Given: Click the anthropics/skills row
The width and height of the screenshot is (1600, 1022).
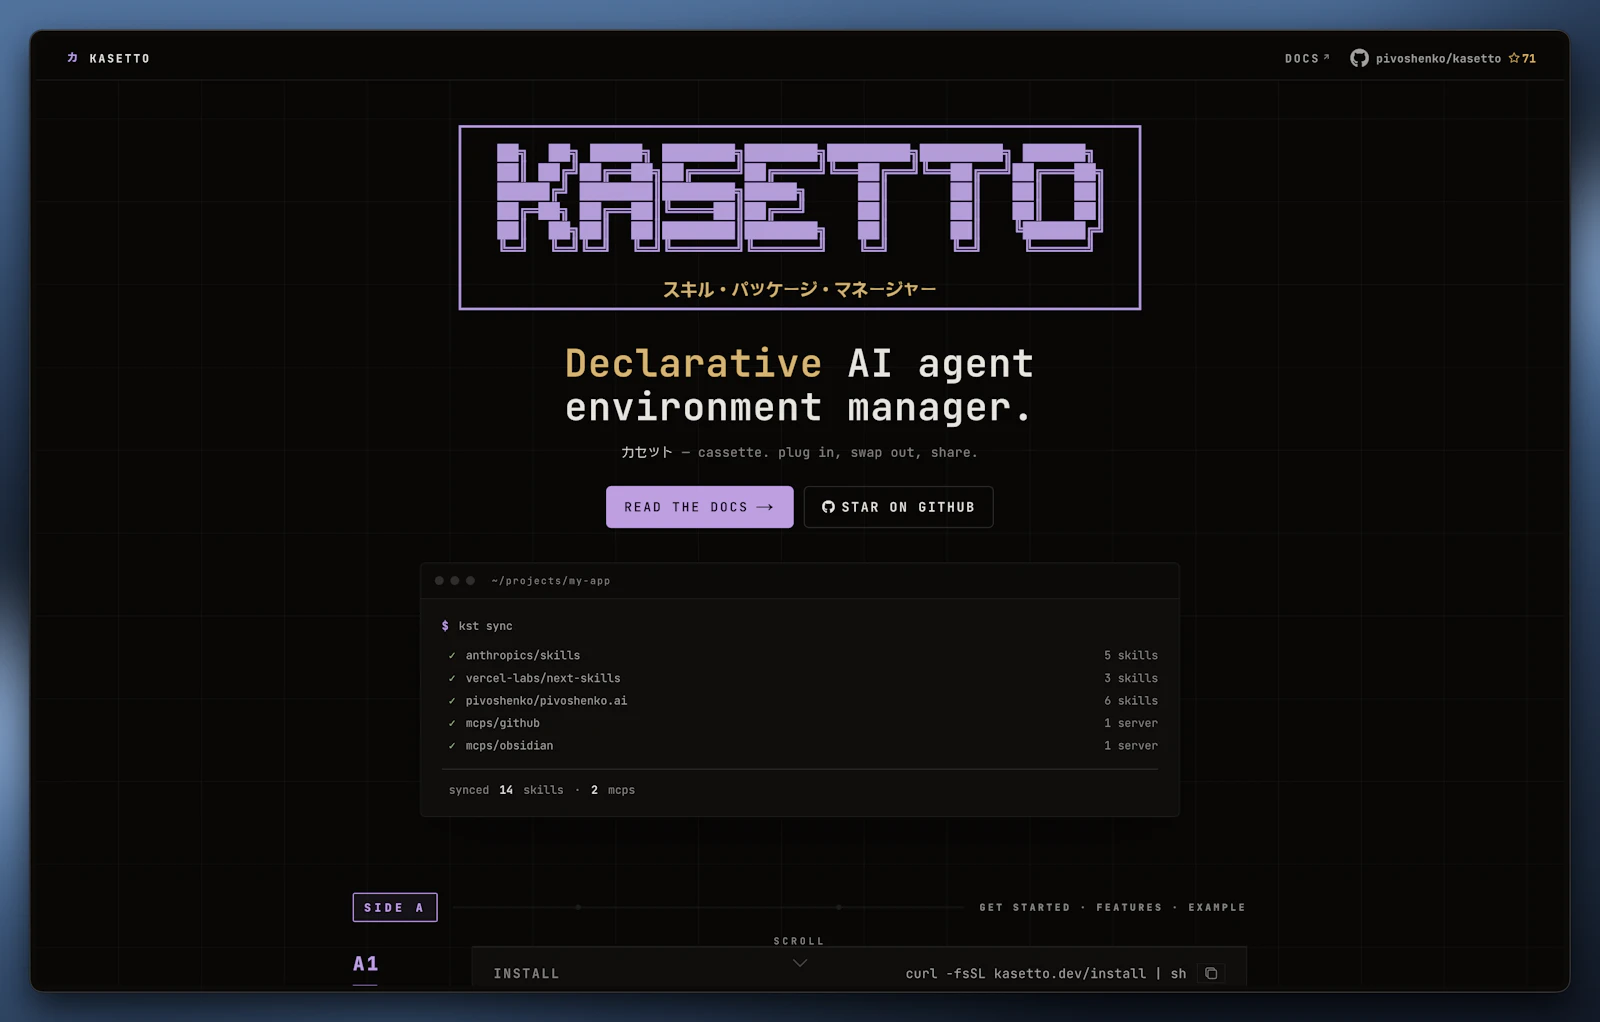Looking at the screenshot, I should coord(800,656).
